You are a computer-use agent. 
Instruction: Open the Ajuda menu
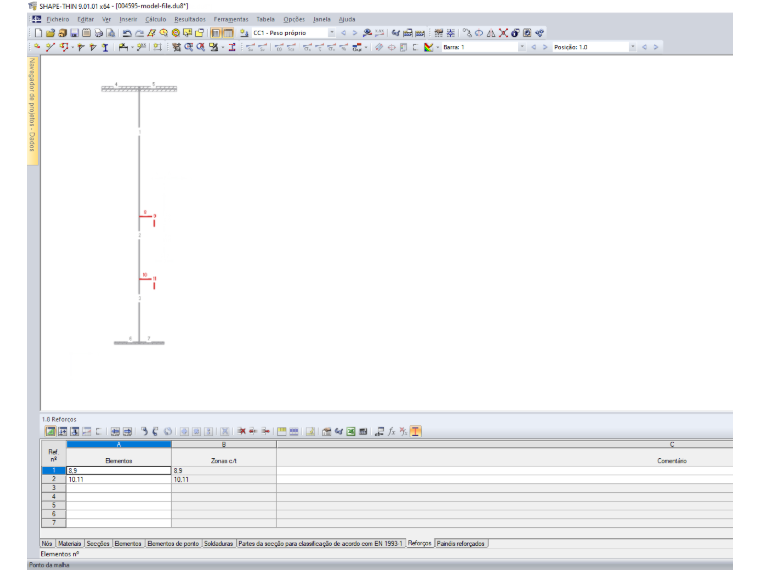(347, 19)
